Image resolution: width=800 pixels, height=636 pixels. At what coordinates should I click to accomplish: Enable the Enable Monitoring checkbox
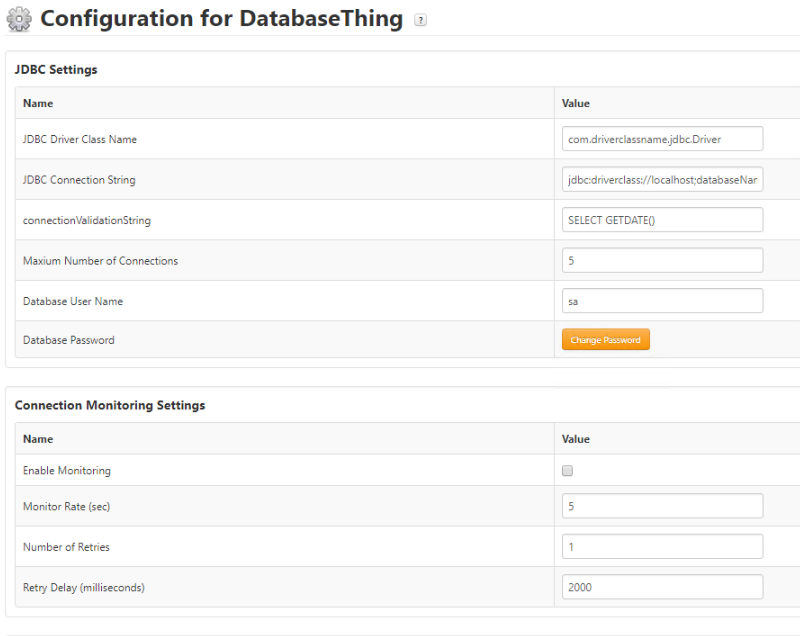(x=568, y=470)
